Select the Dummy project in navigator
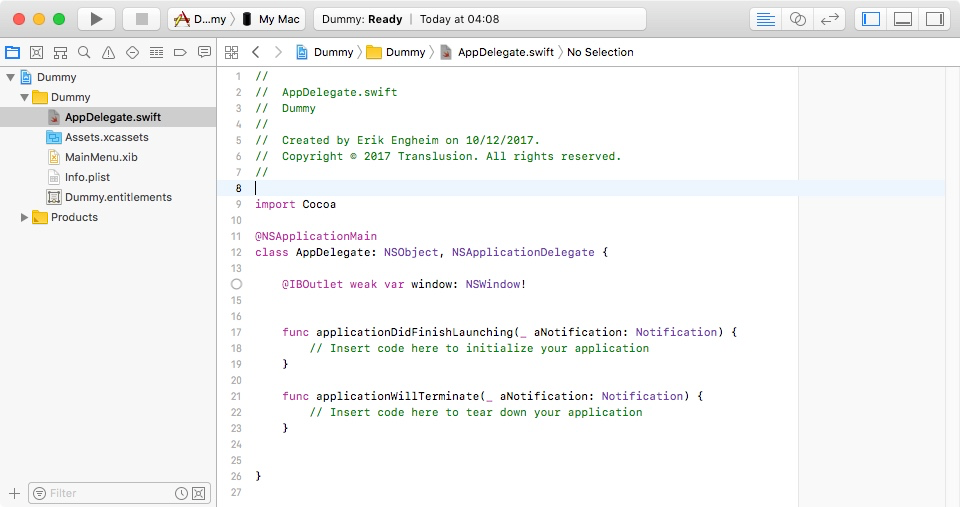Screen dimensions: 960x507 pos(56,77)
